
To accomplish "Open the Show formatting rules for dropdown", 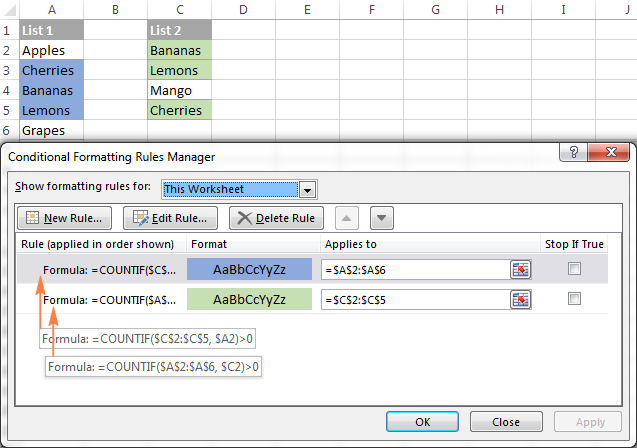I will tap(308, 189).
